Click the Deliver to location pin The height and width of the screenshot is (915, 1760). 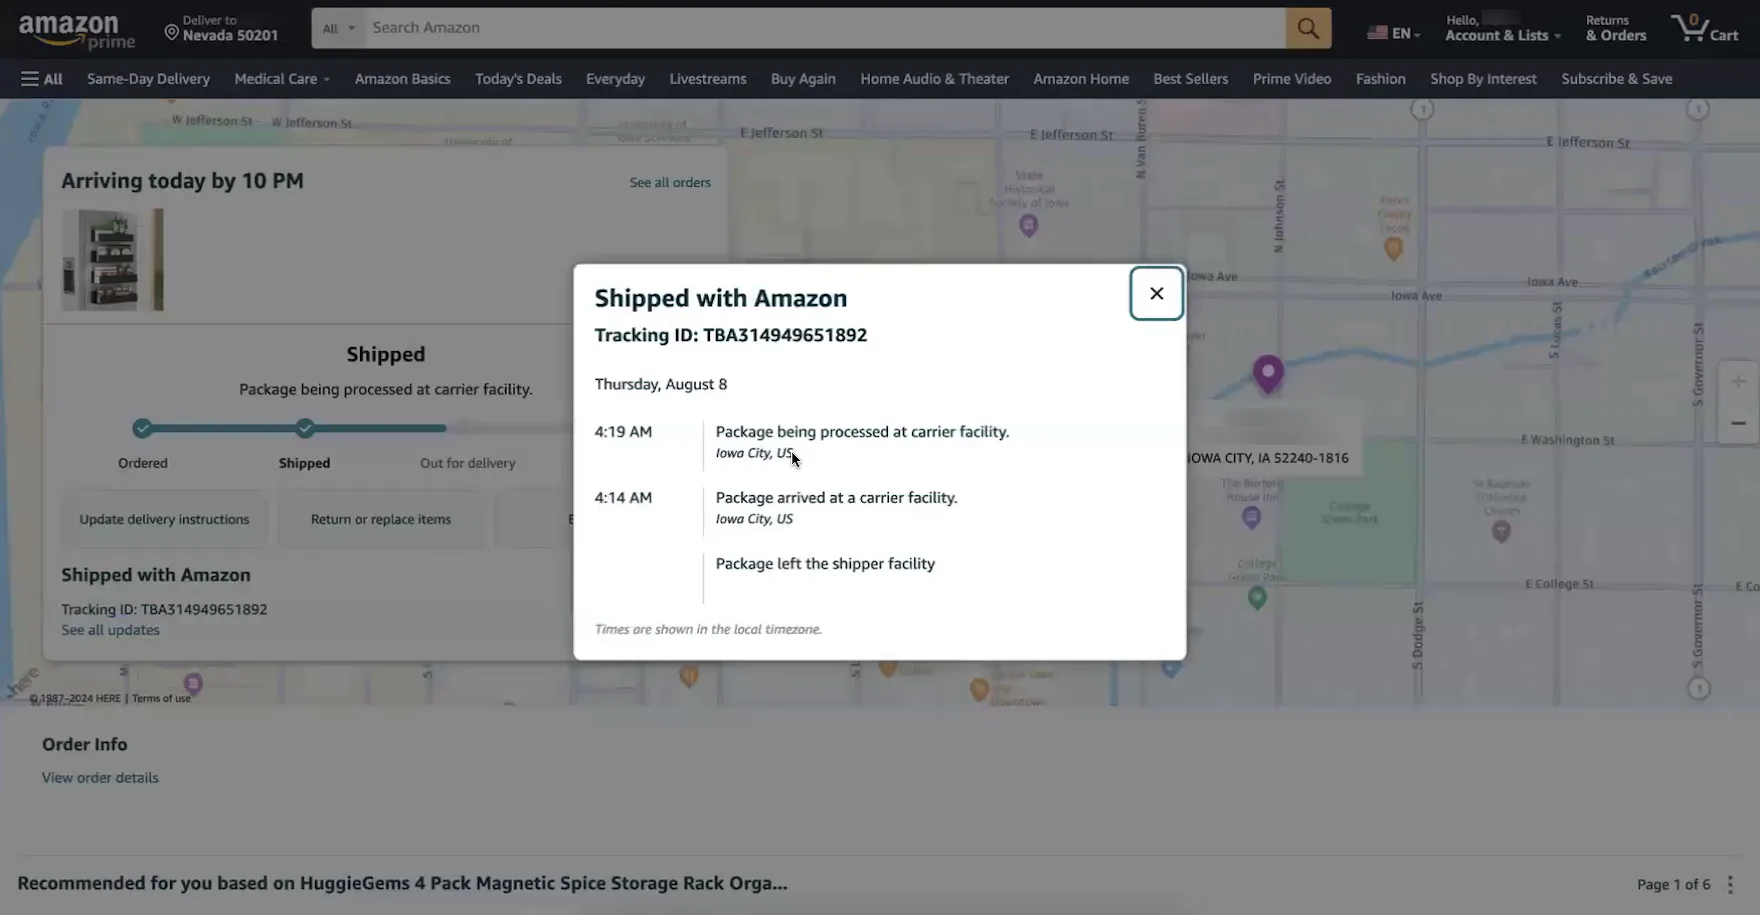[x=171, y=32]
